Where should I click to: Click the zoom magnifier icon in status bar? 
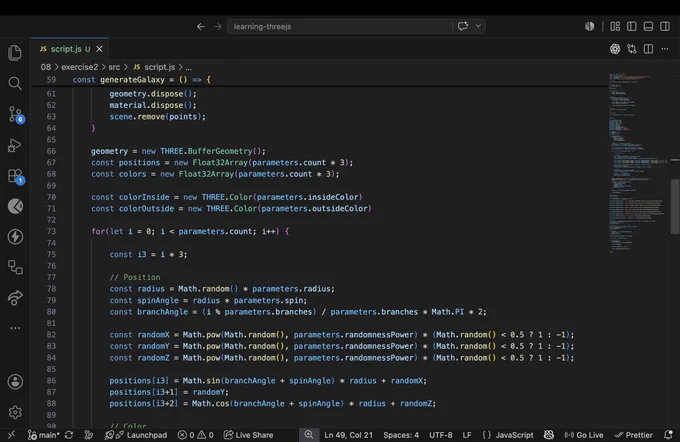point(308,435)
